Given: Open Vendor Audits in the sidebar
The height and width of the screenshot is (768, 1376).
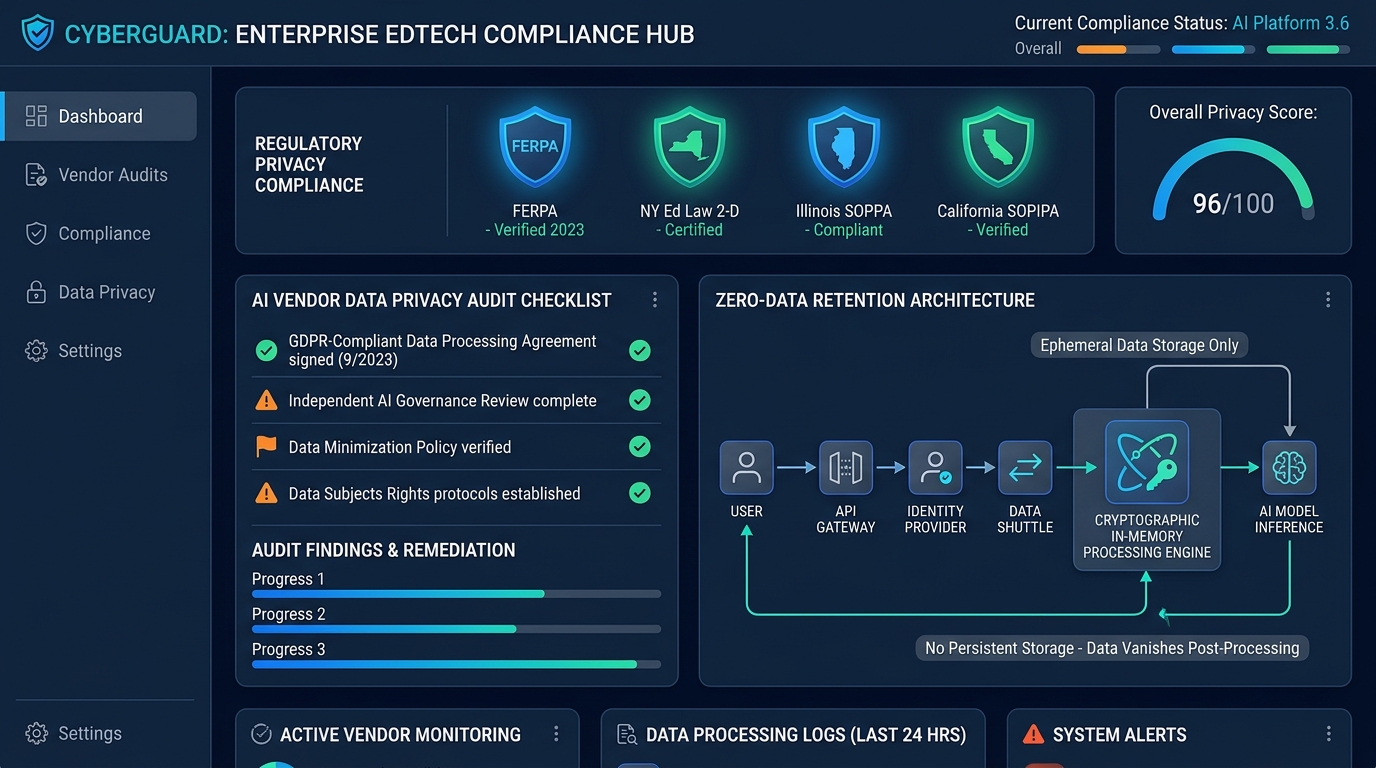Looking at the screenshot, I should click(99, 175).
